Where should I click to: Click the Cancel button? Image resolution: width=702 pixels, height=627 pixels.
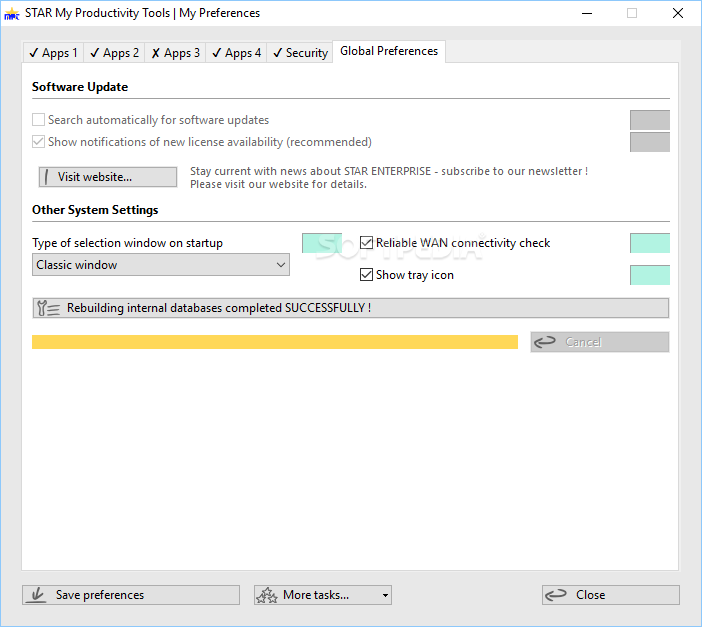(600, 342)
